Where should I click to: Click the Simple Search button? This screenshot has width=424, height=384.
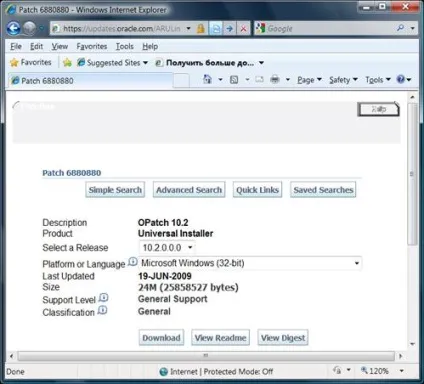pyautogui.click(x=115, y=190)
